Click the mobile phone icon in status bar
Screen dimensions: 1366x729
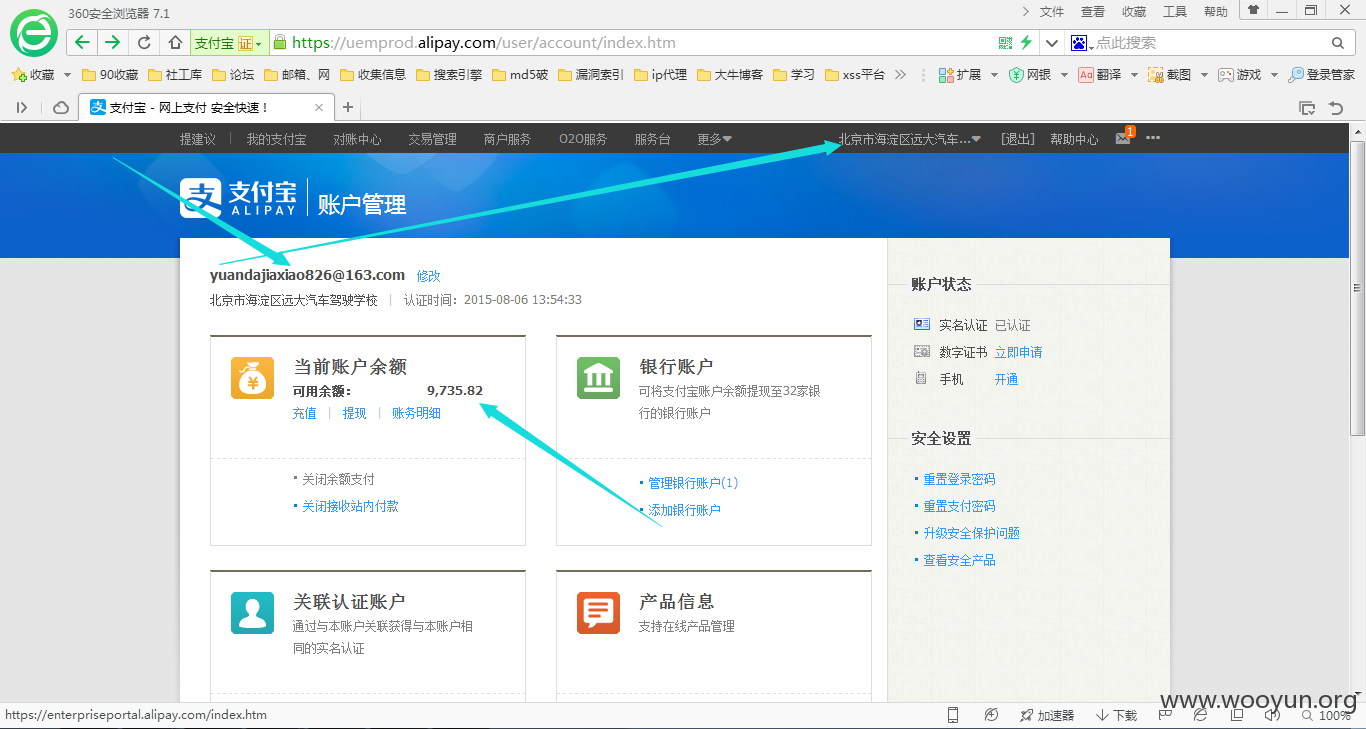pos(953,715)
